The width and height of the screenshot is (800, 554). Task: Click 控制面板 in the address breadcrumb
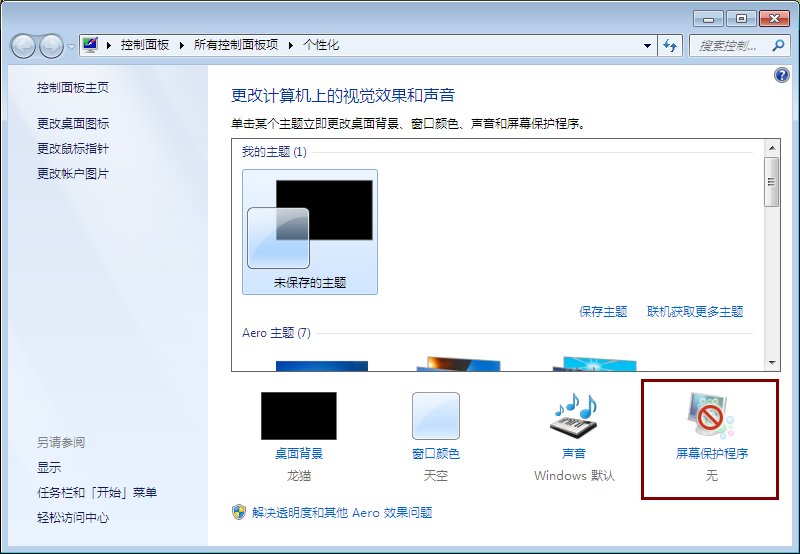point(145,45)
